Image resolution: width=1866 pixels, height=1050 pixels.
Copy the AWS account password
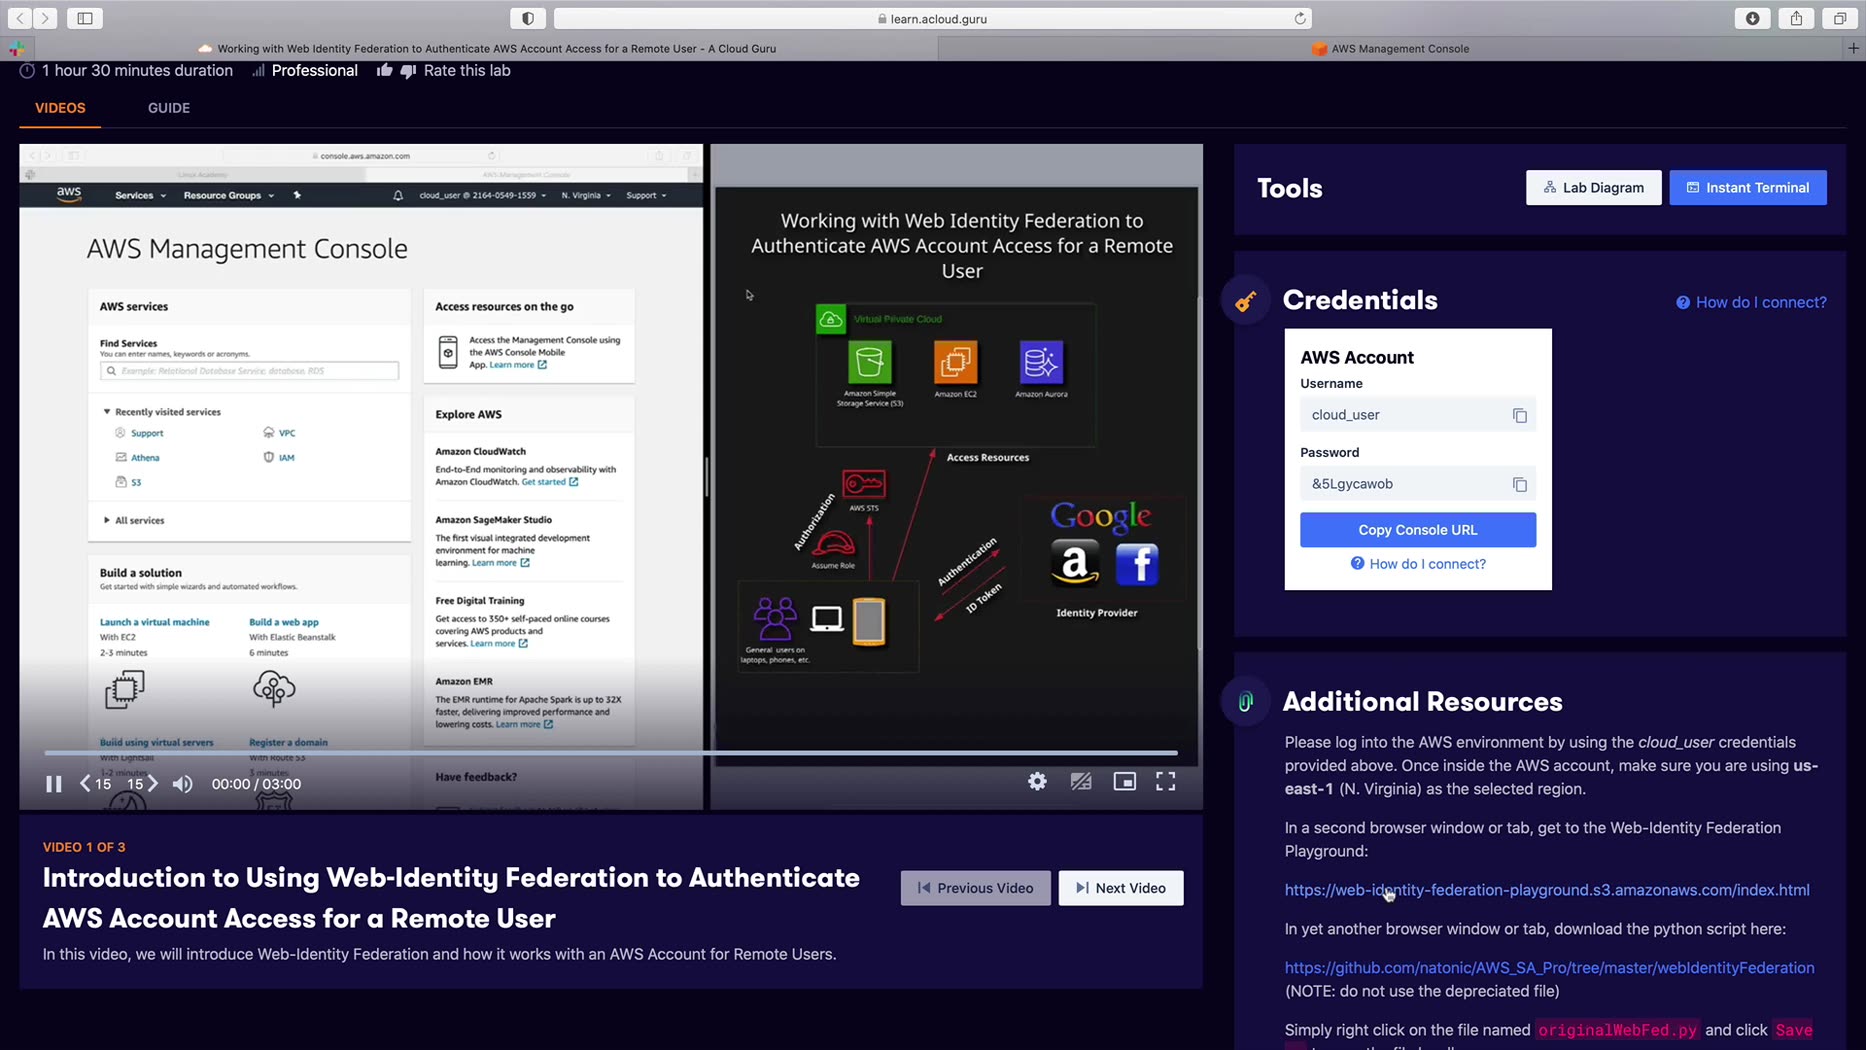[1520, 484]
